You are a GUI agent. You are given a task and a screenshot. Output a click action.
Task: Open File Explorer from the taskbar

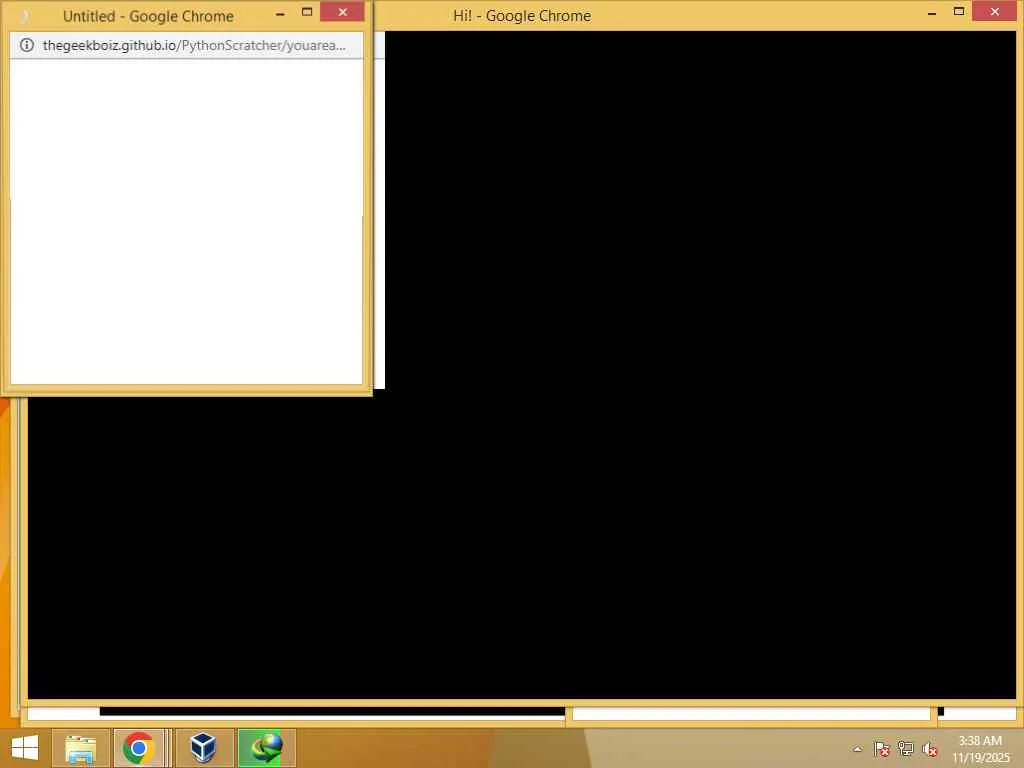(x=80, y=748)
